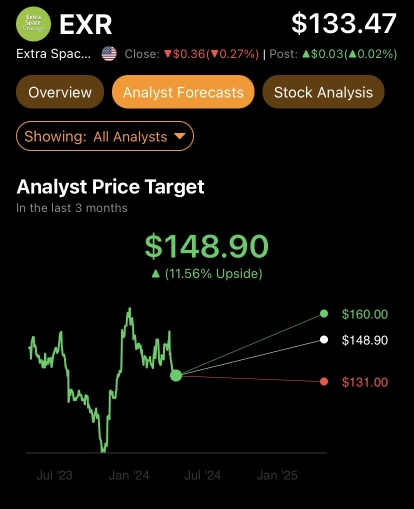Open the Stock Analysis tab
Image resolution: width=414 pixels, height=509 pixels.
pos(323,92)
